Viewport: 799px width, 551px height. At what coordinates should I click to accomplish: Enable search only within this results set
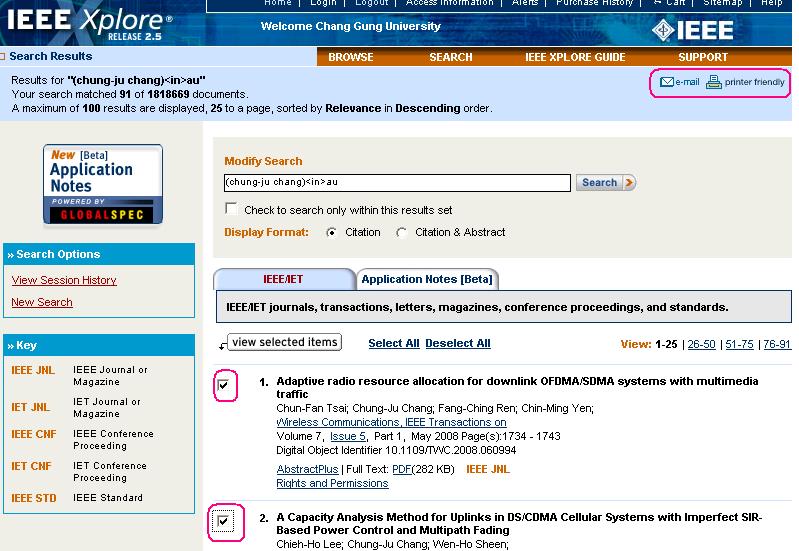[x=231, y=208]
